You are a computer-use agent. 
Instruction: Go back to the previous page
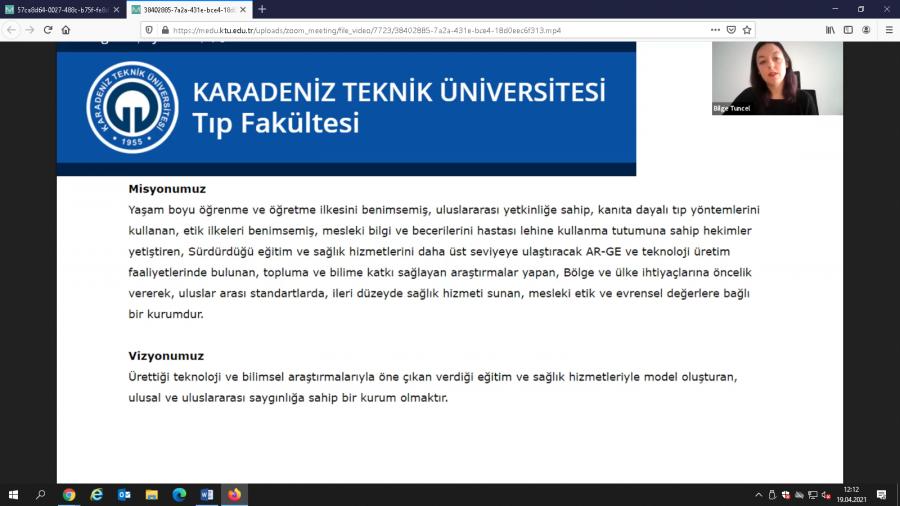pos(11,30)
